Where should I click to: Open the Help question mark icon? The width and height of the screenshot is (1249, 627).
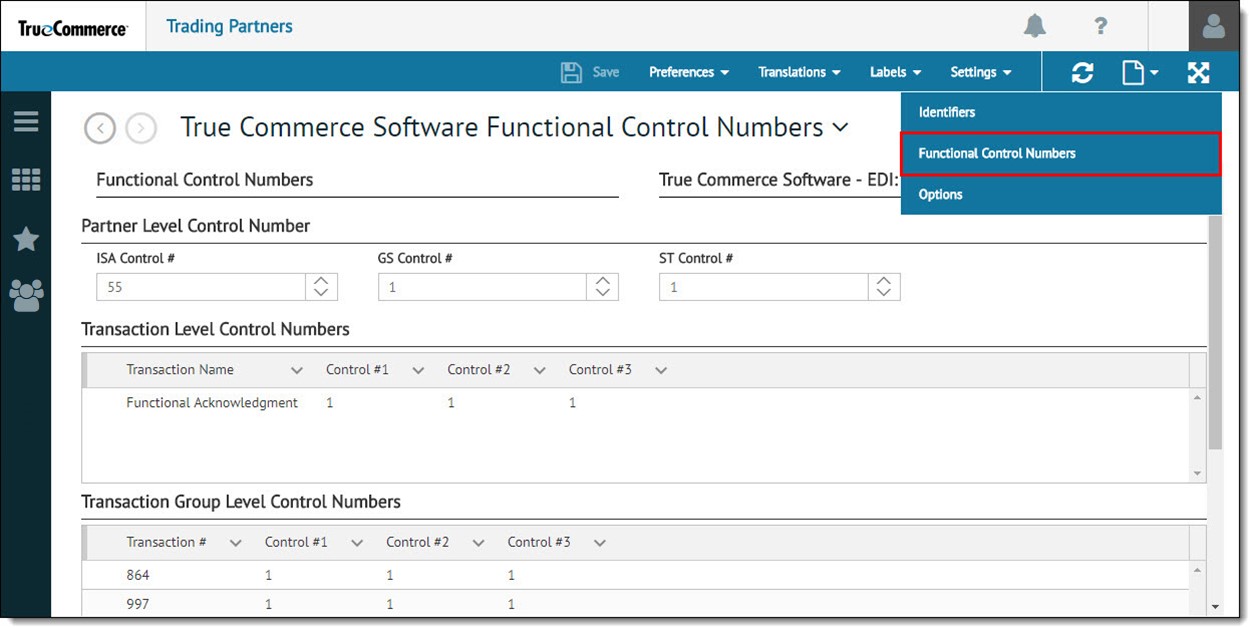(x=1100, y=26)
